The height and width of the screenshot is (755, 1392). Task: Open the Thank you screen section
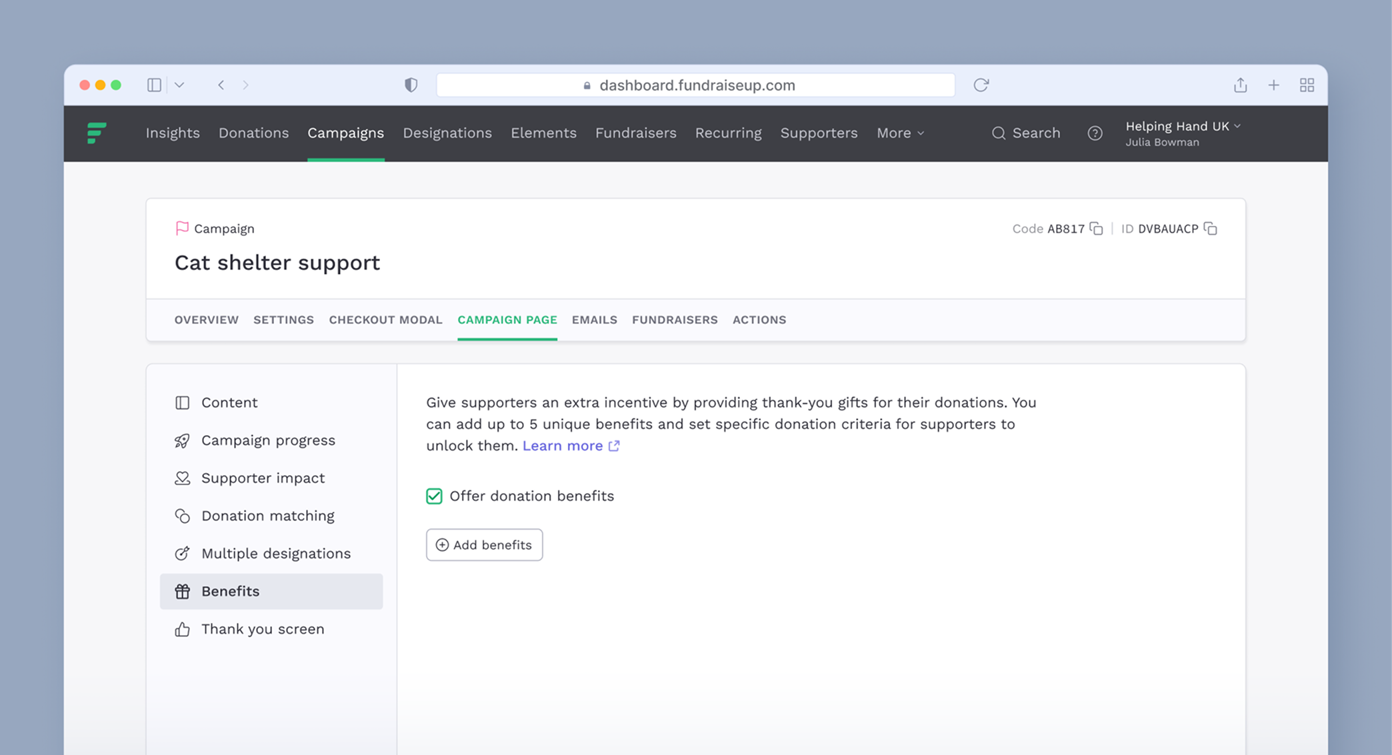[262, 629]
